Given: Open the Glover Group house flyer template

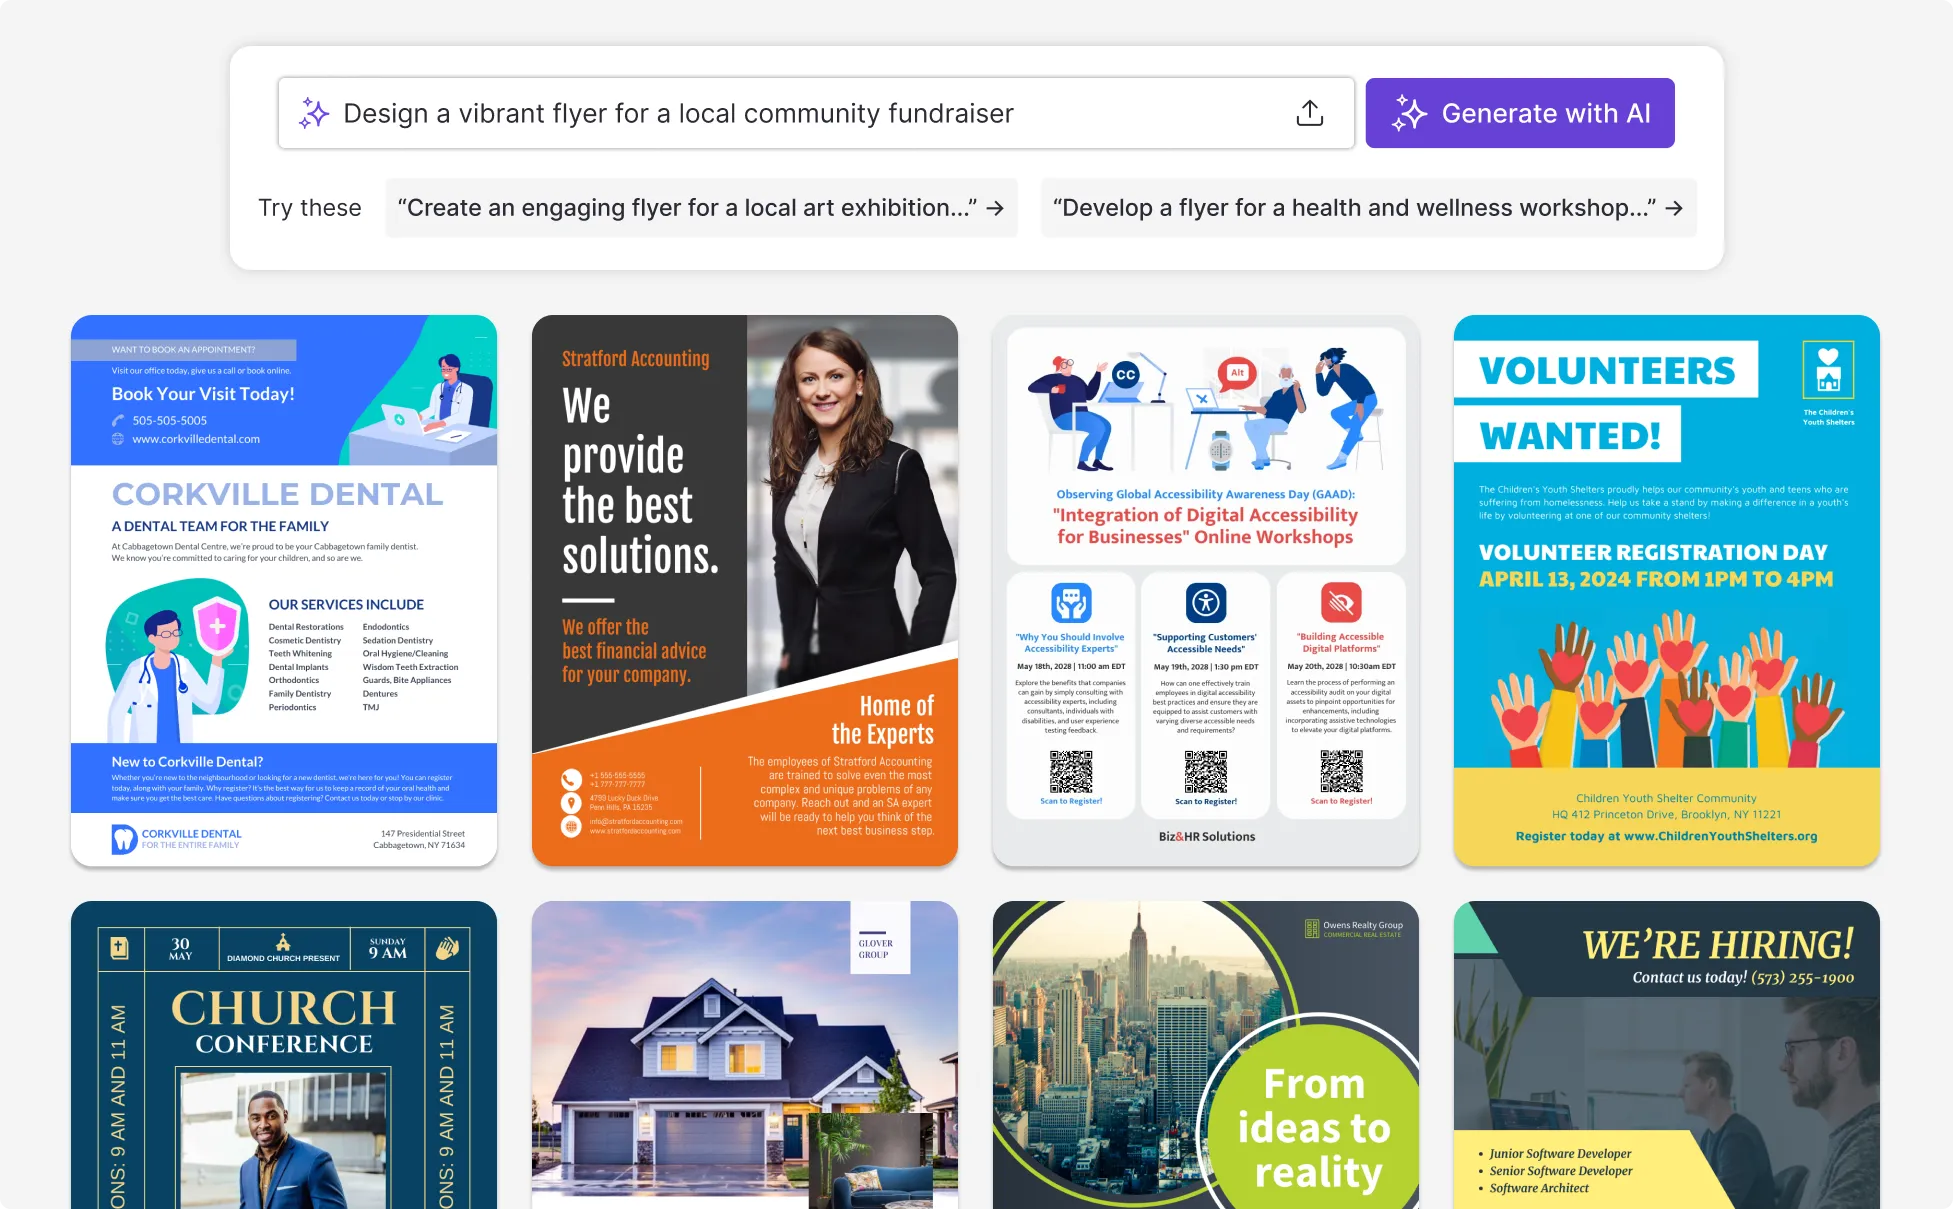Looking at the screenshot, I should tap(744, 1055).
